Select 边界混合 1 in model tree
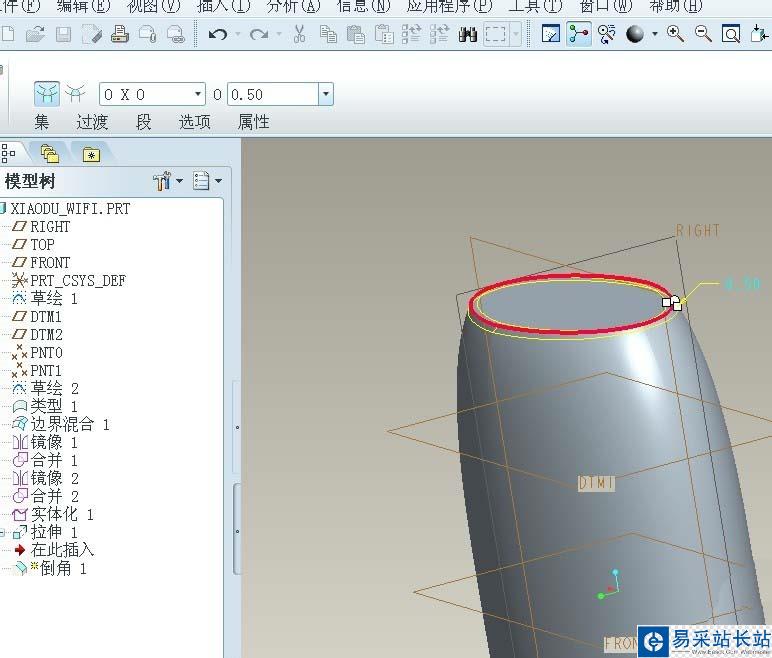Image resolution: width=772 pixels, height=658 pixels. click(x=69, y=424)
